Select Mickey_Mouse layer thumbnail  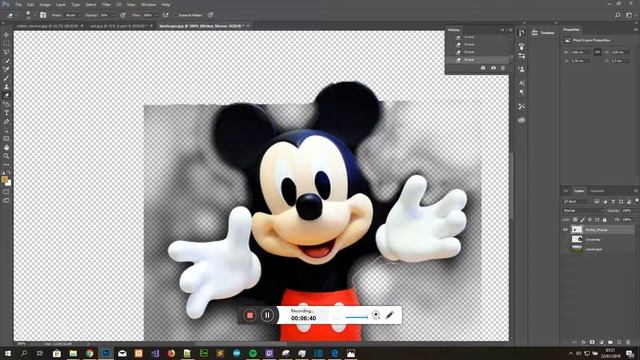tap(577, 230)
